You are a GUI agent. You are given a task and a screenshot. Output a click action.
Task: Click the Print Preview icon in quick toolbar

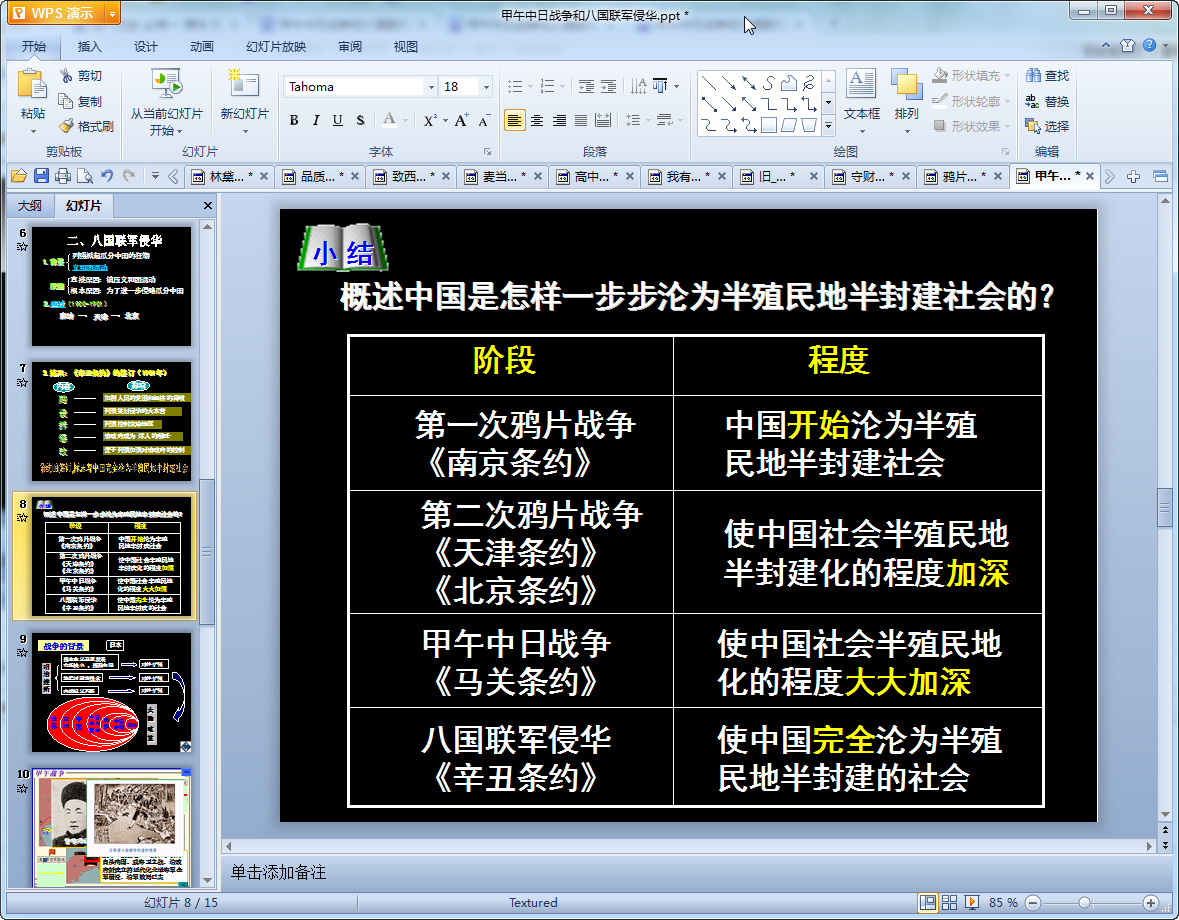click(x=85, y=177)
